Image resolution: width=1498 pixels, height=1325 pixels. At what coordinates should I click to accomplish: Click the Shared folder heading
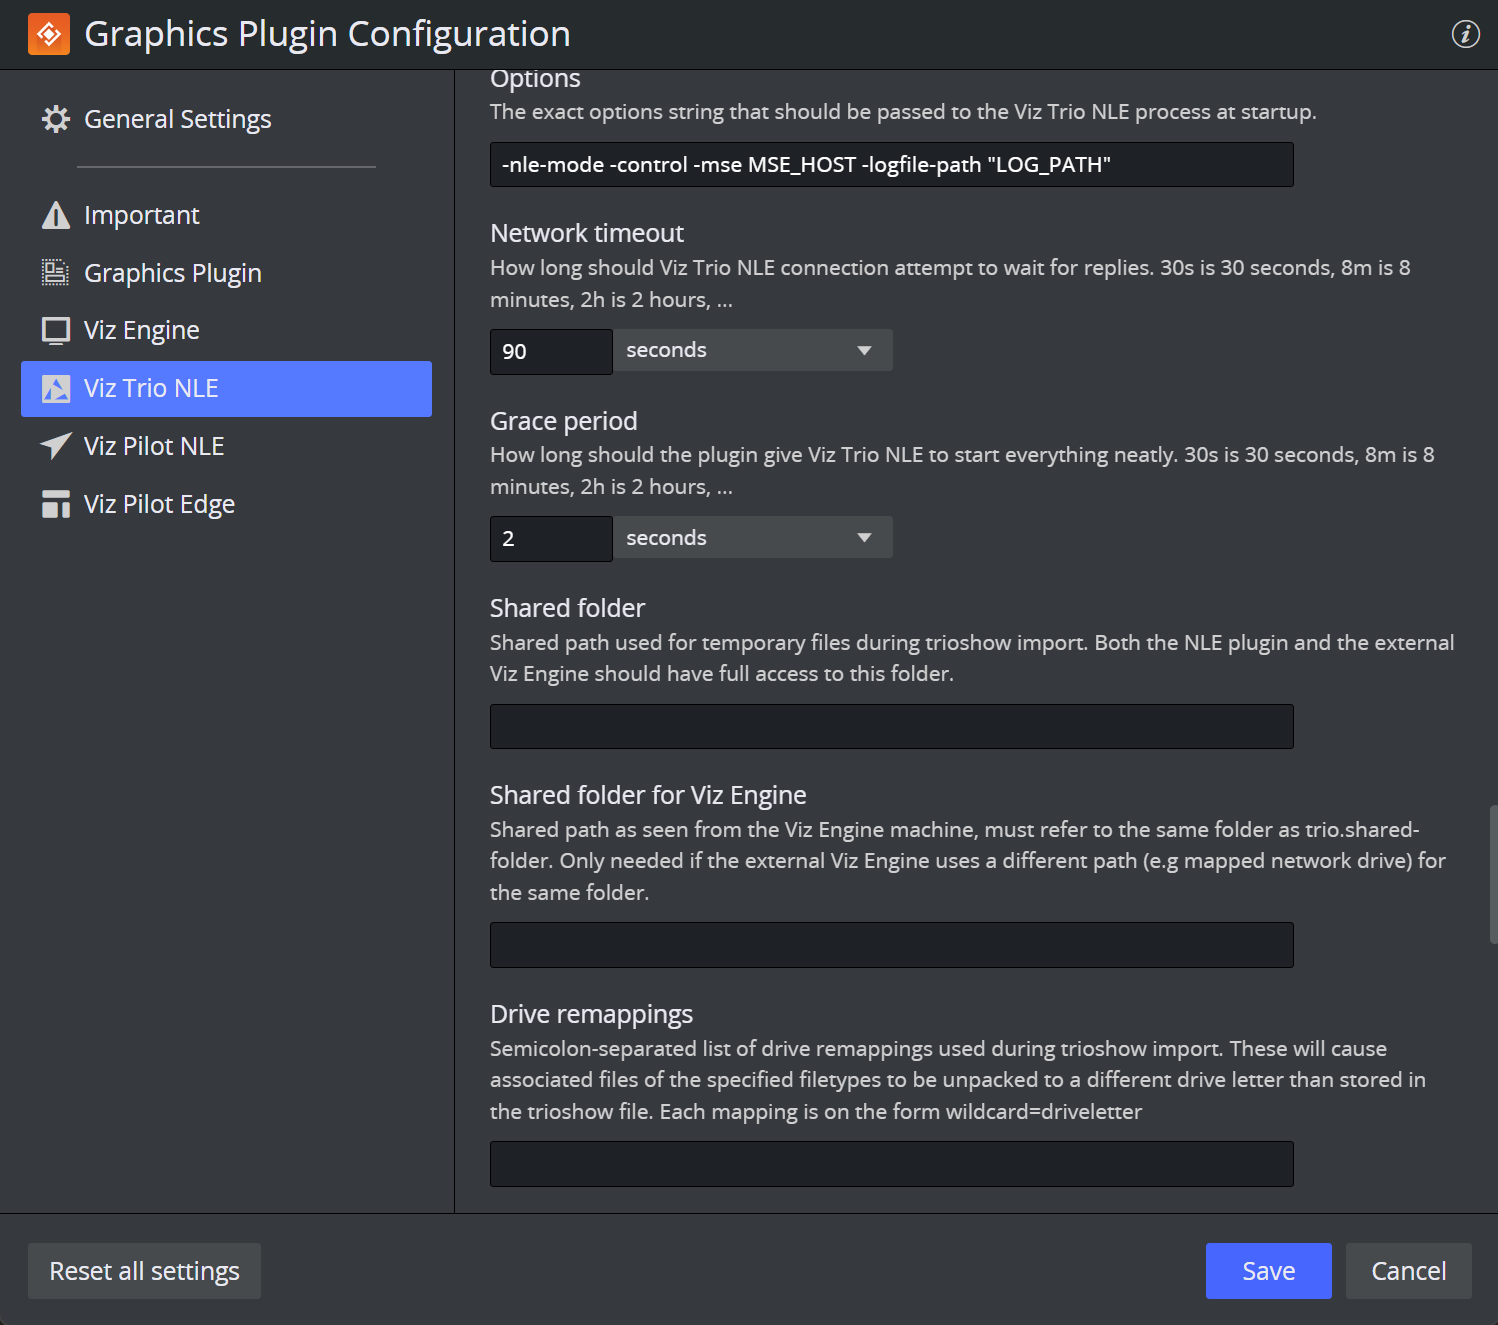(567, 608)
